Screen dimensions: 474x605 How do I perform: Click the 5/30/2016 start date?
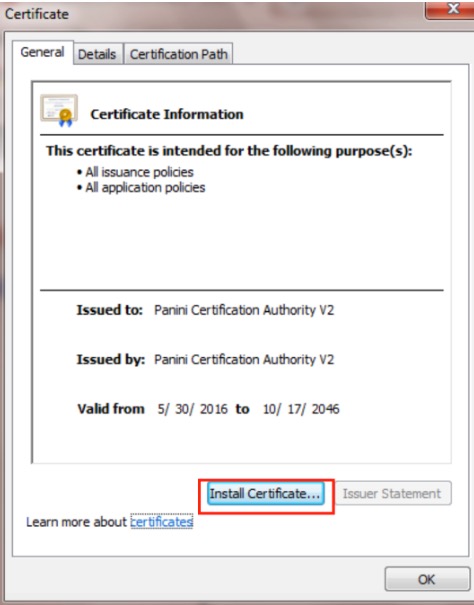point(193,409)
